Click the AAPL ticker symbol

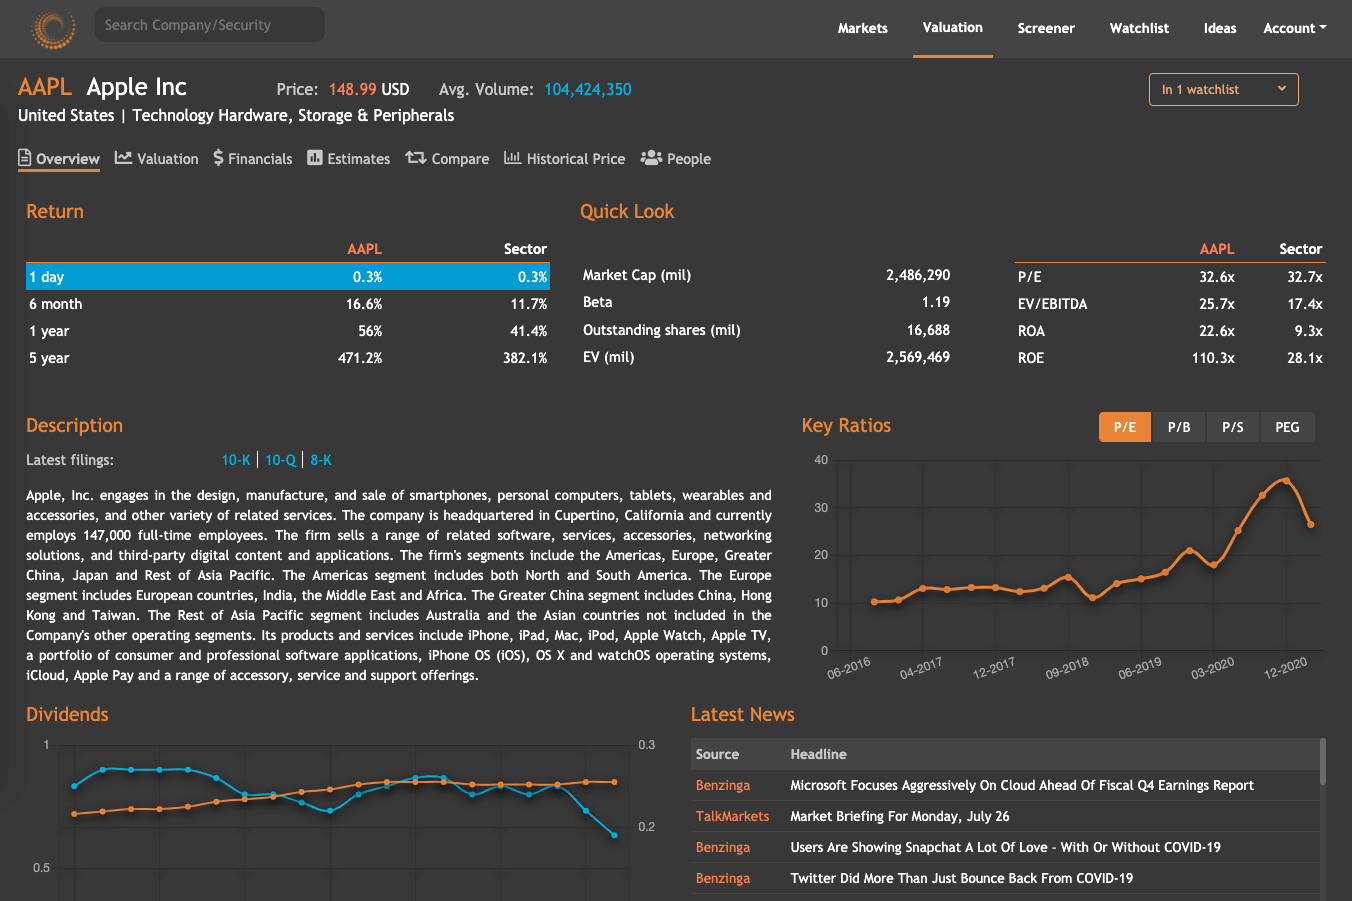(x=45, y=87)
